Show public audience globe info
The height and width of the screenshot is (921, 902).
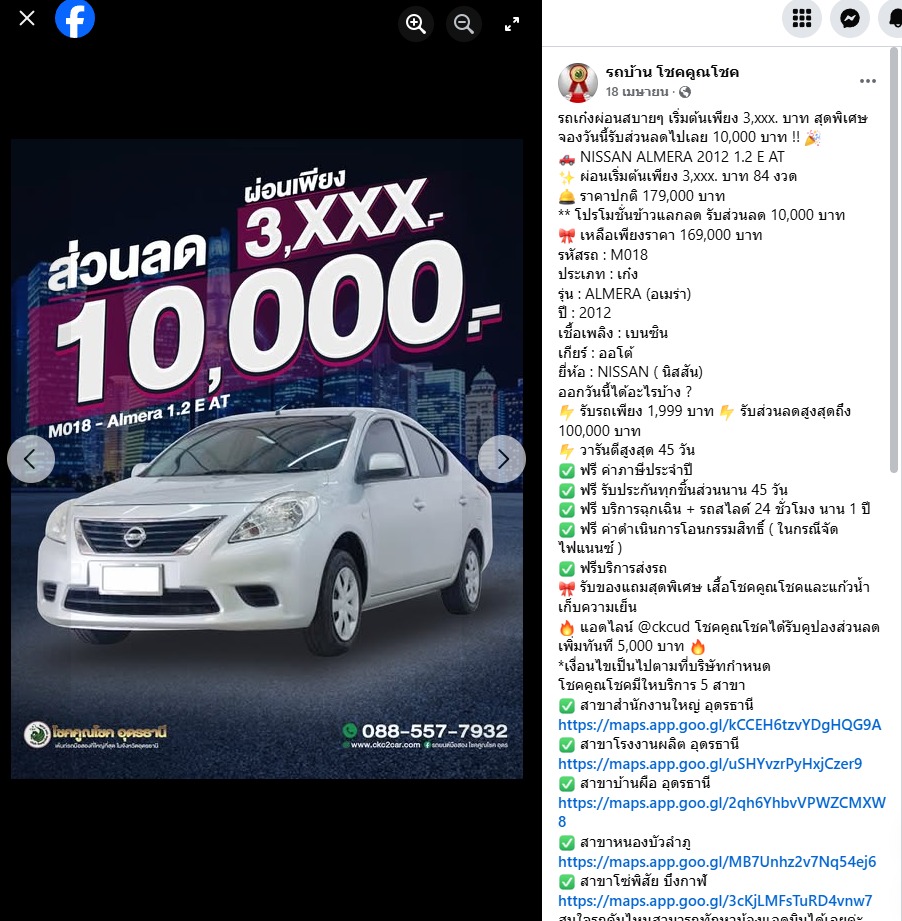tap(685, 92)
